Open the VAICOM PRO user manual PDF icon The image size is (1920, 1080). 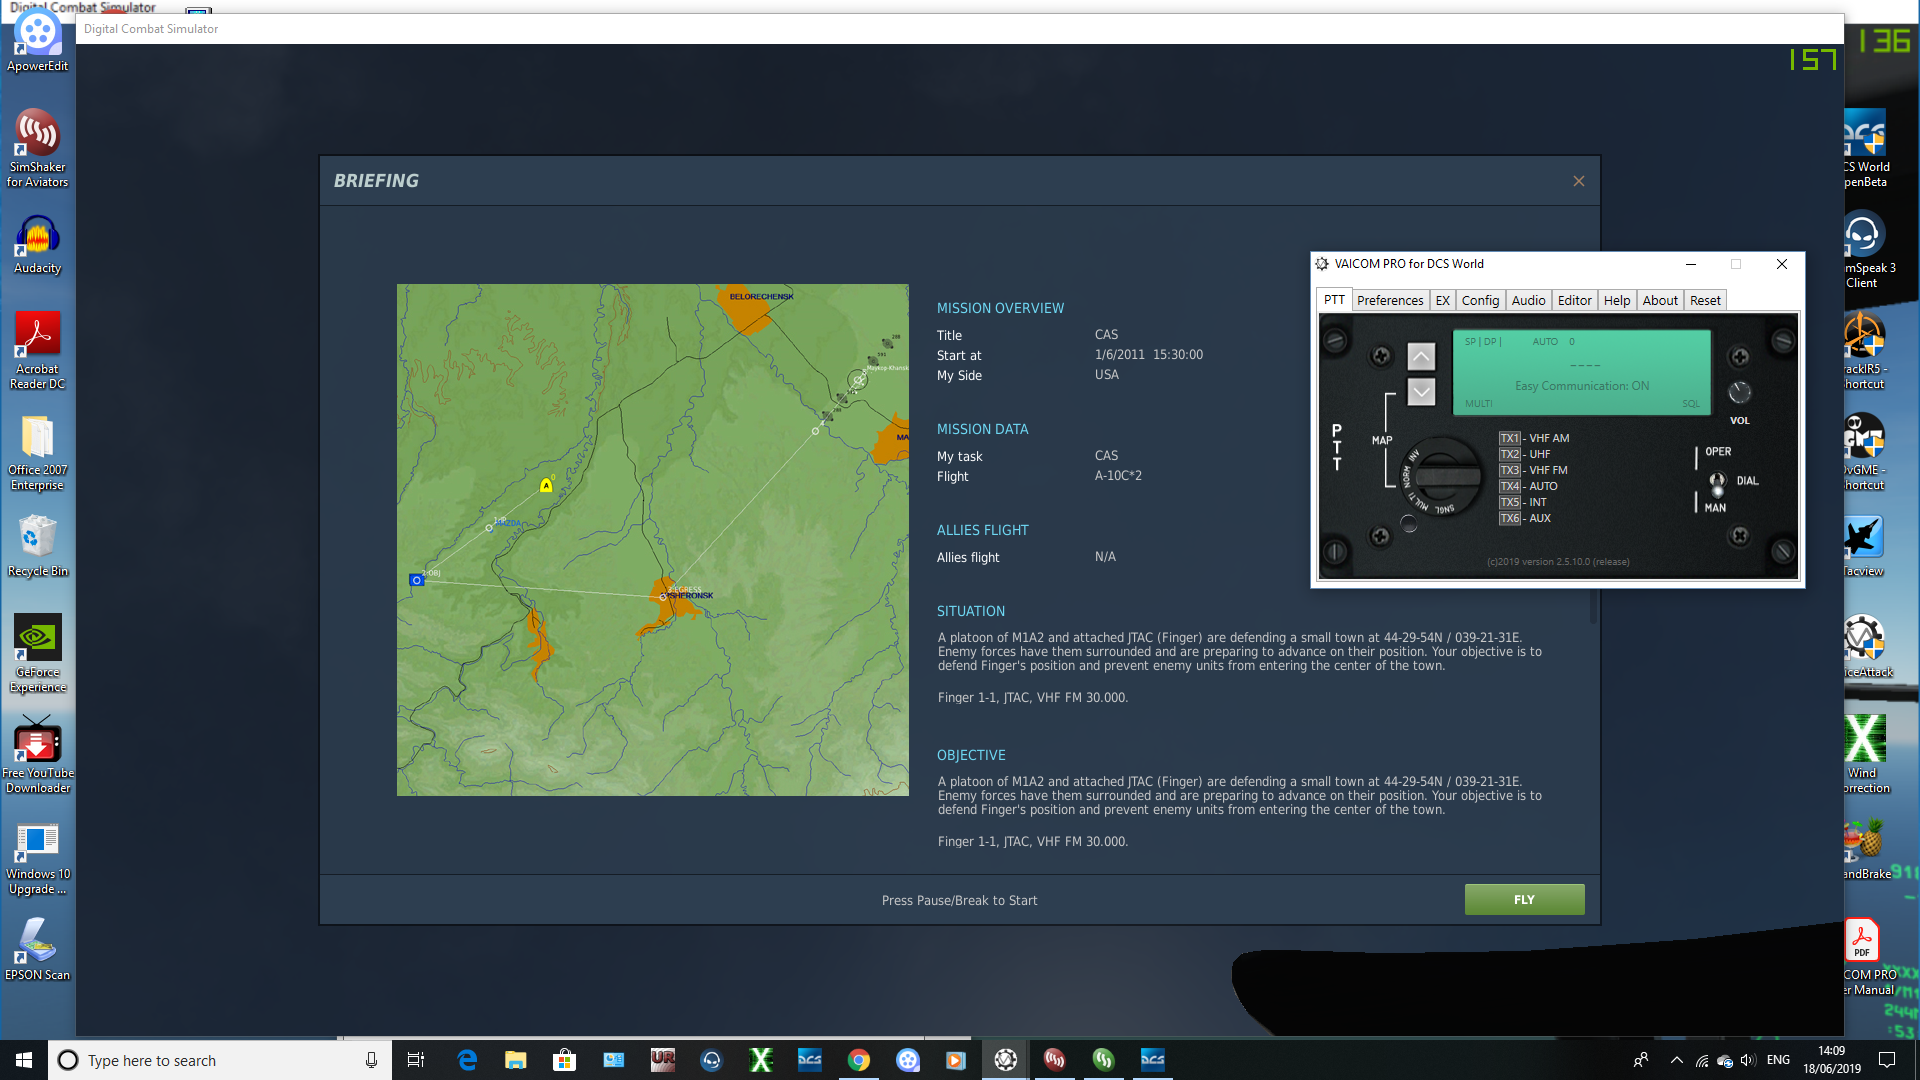(1864, 957)
